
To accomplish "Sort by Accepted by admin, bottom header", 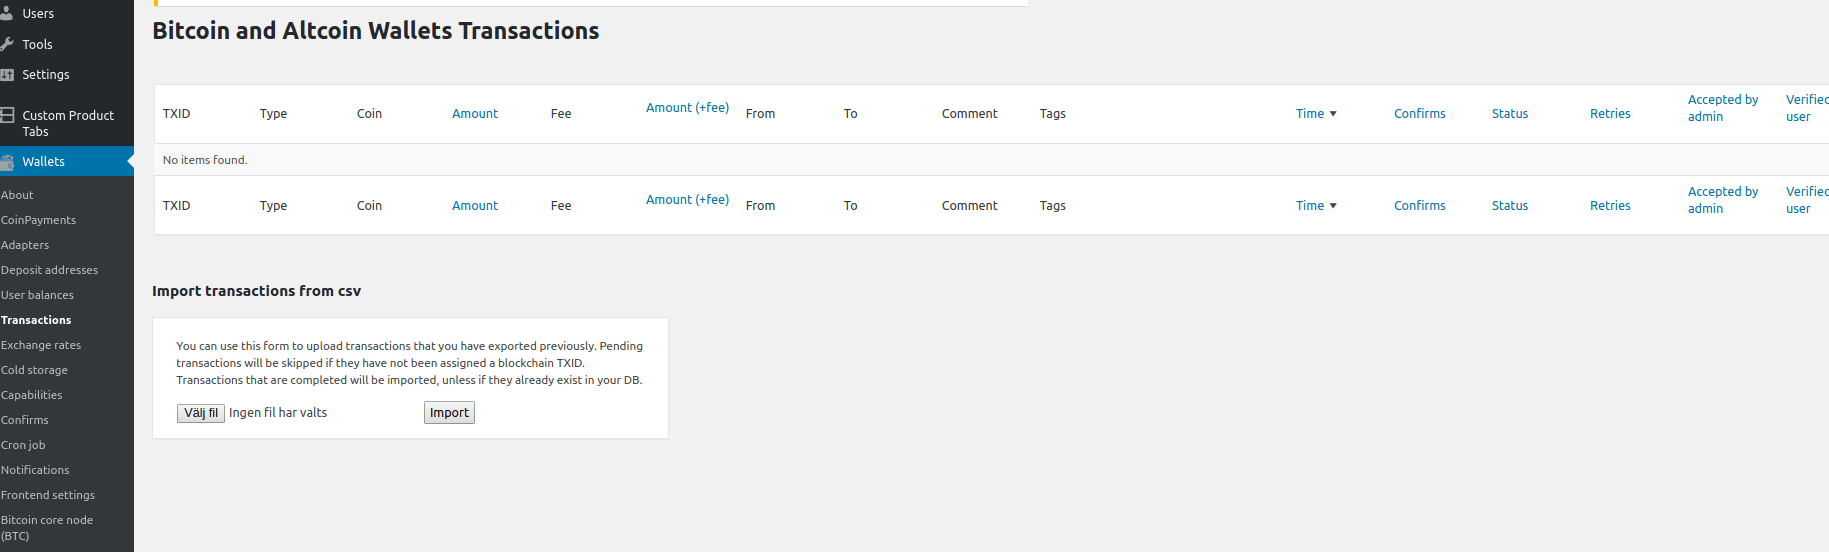I will pyautogui.click(x=1723, y=200).
